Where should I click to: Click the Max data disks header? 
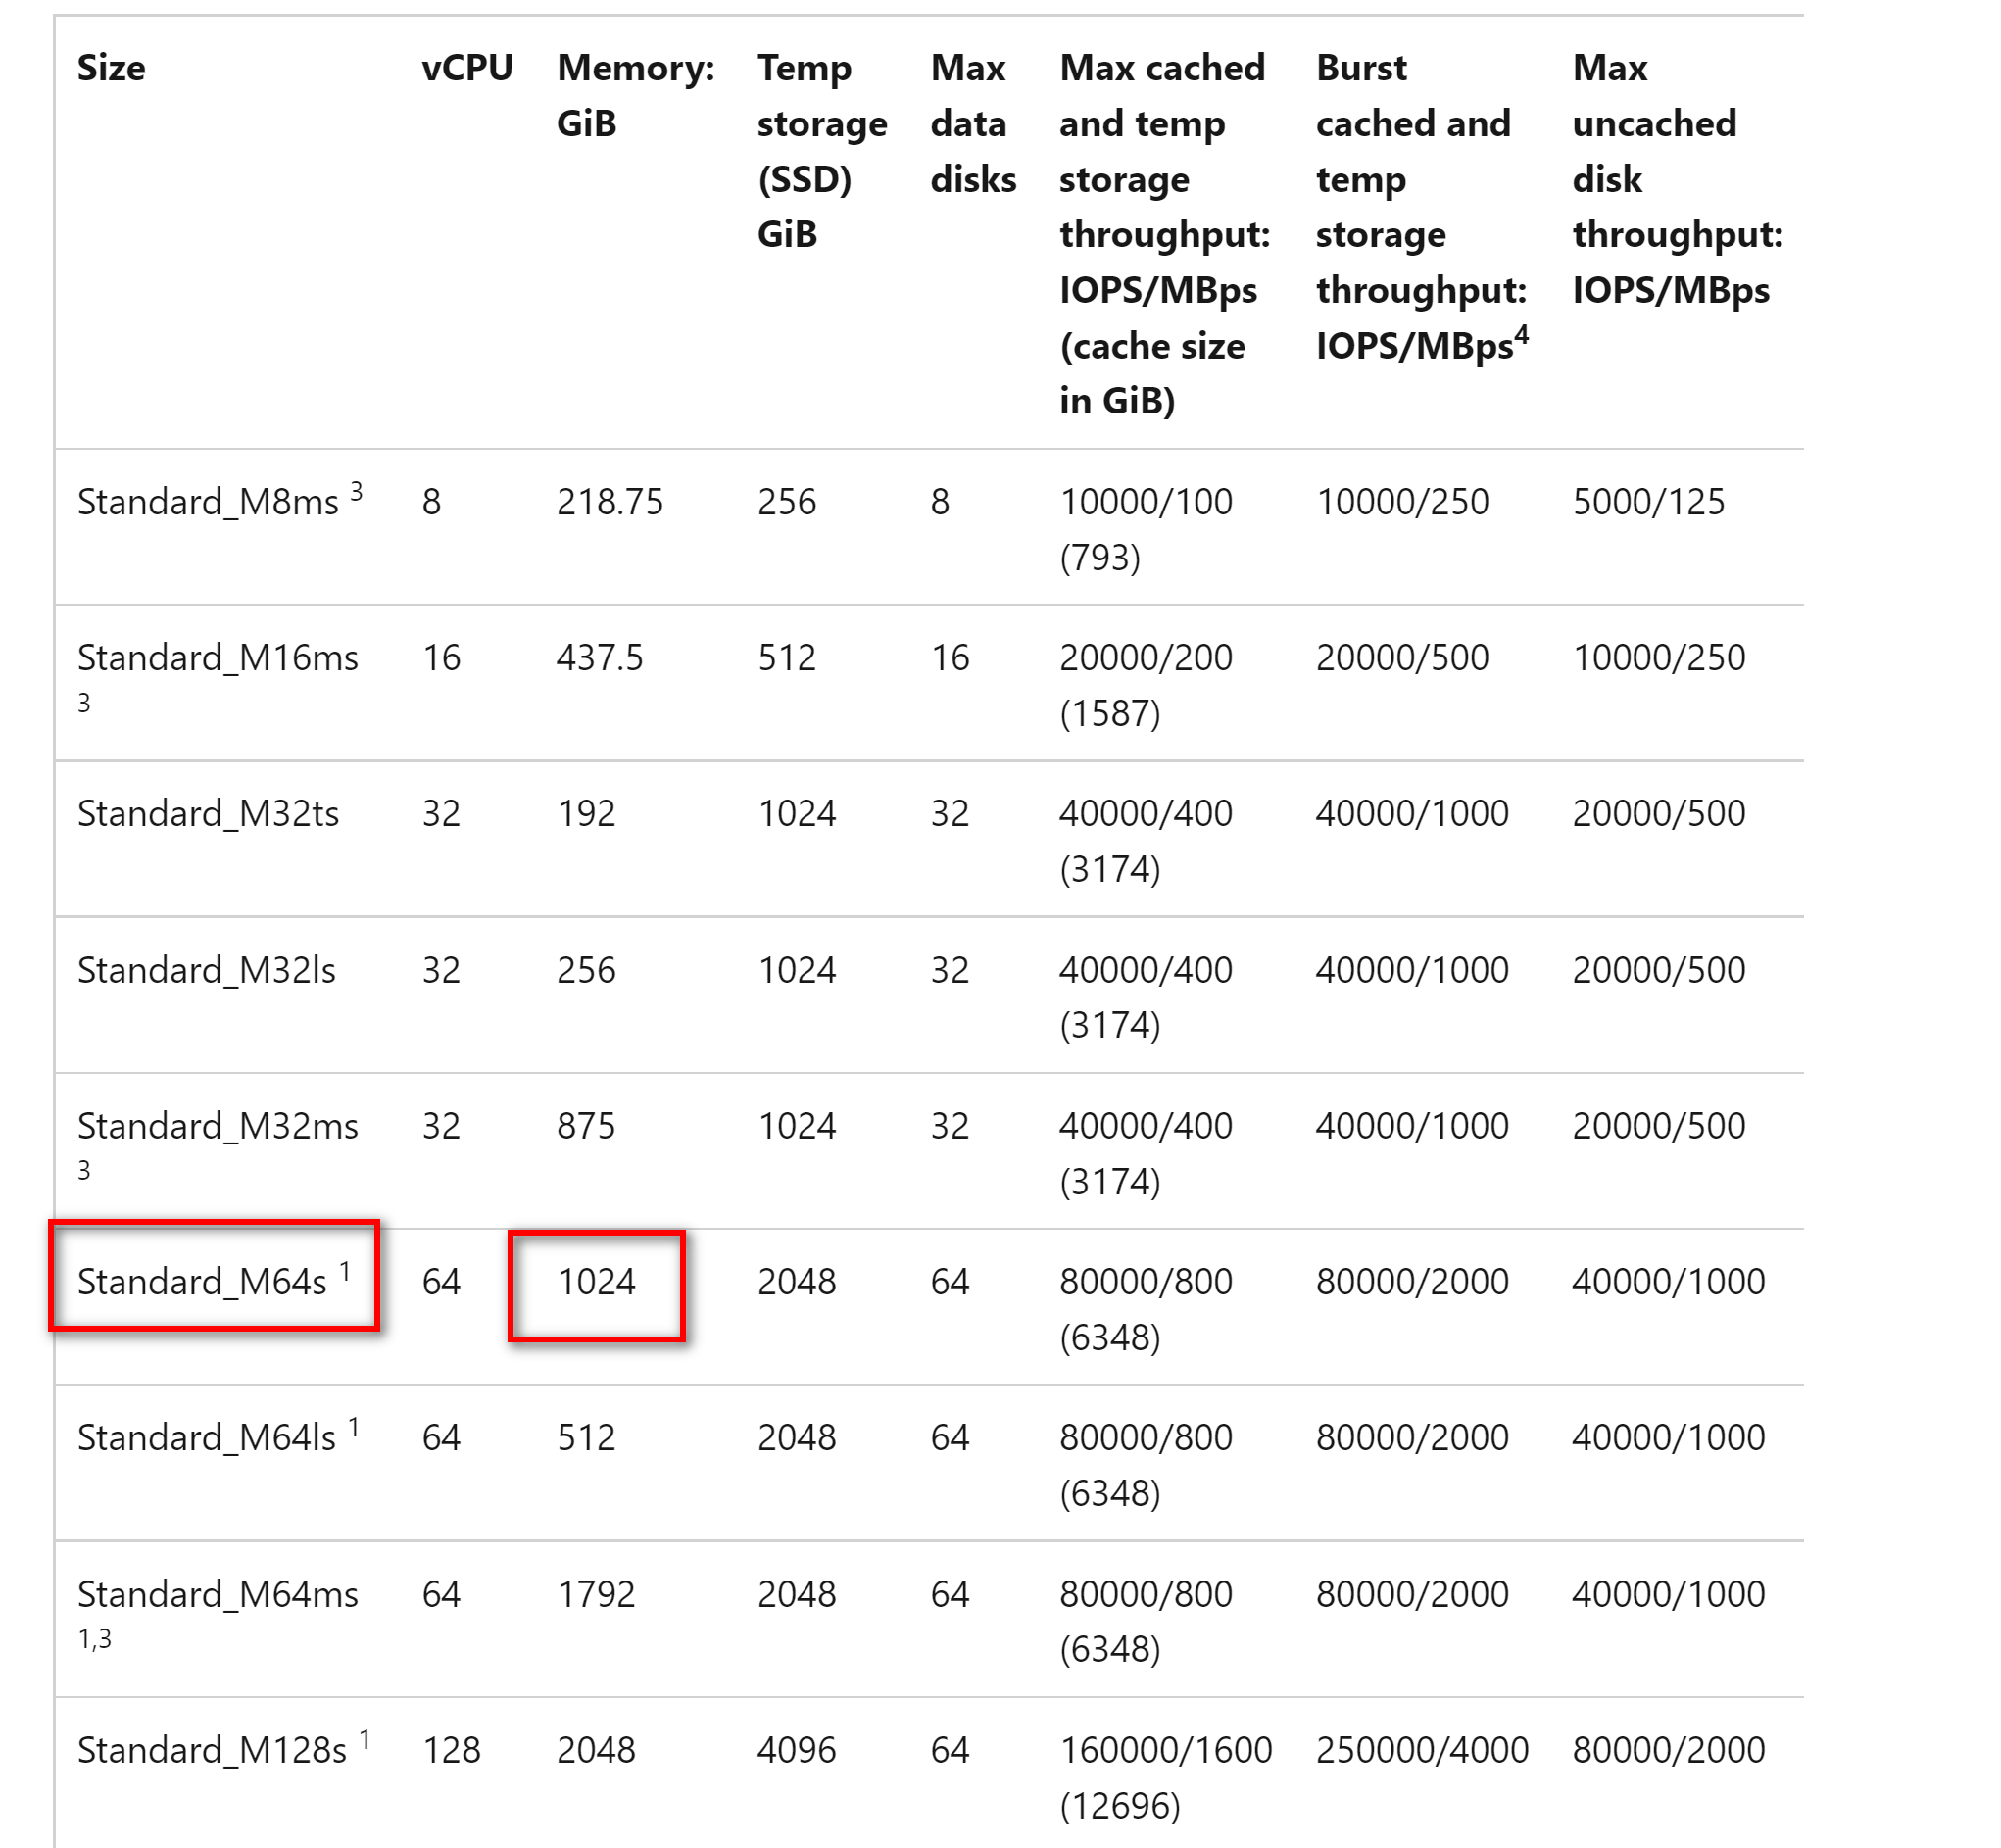coord(972,124)
